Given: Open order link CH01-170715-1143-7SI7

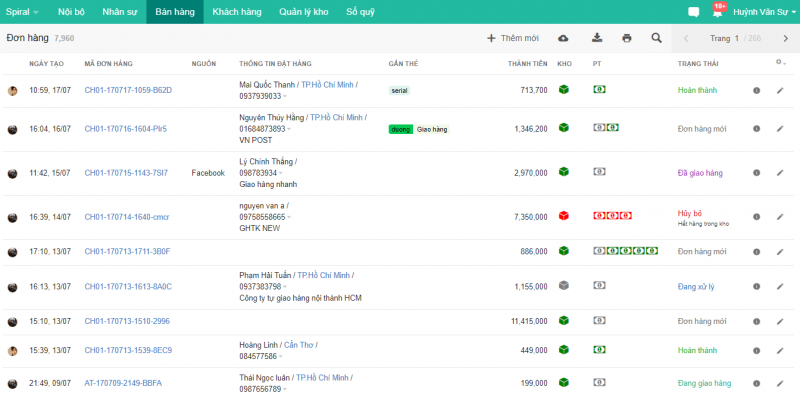Looking at the screenshot, I should pyautogui.click(x=126, y=173).
